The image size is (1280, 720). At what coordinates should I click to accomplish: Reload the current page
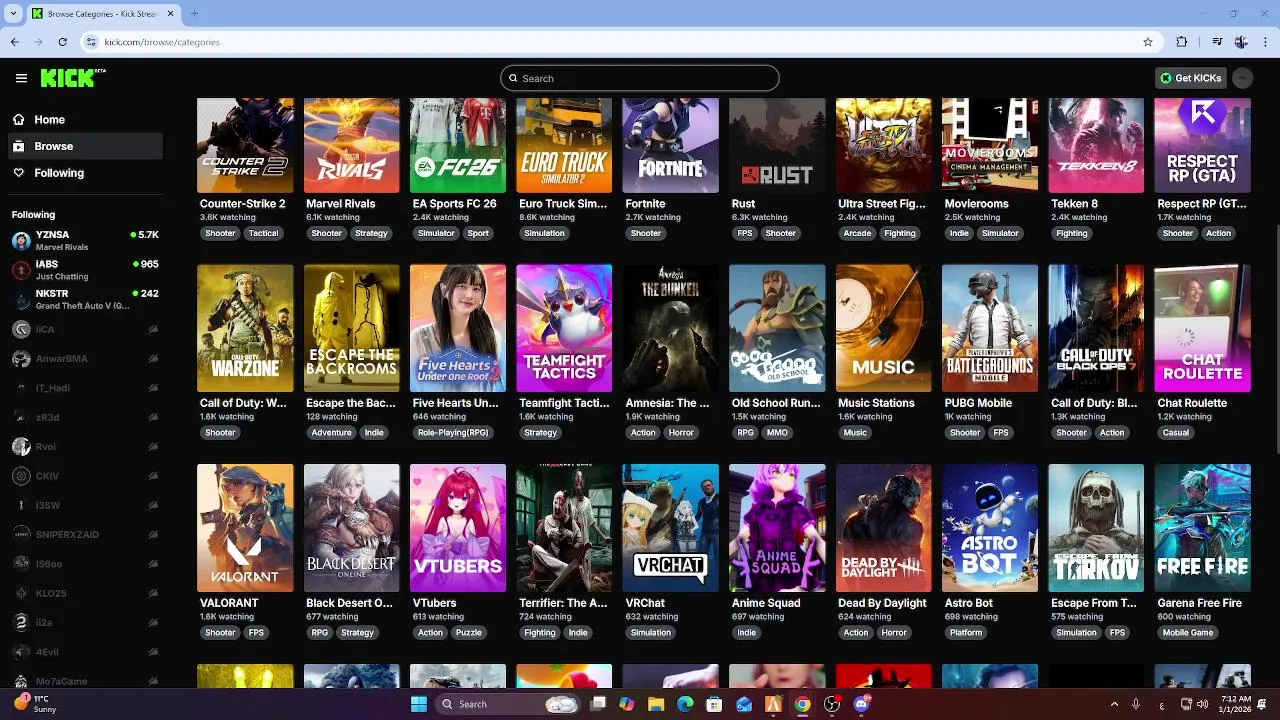[x=62, y=42]
